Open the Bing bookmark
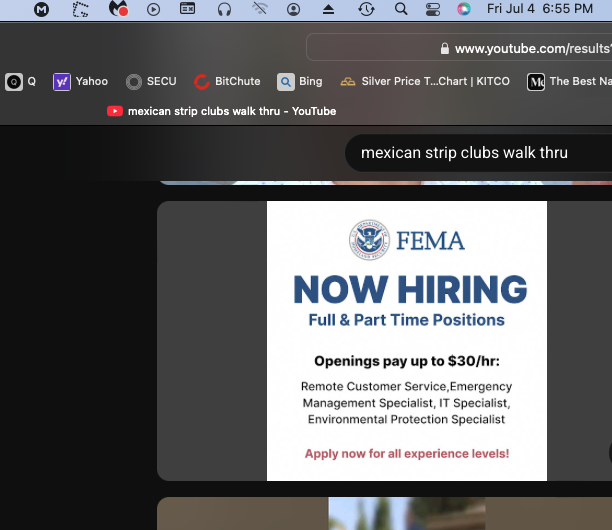 [300, 82]
